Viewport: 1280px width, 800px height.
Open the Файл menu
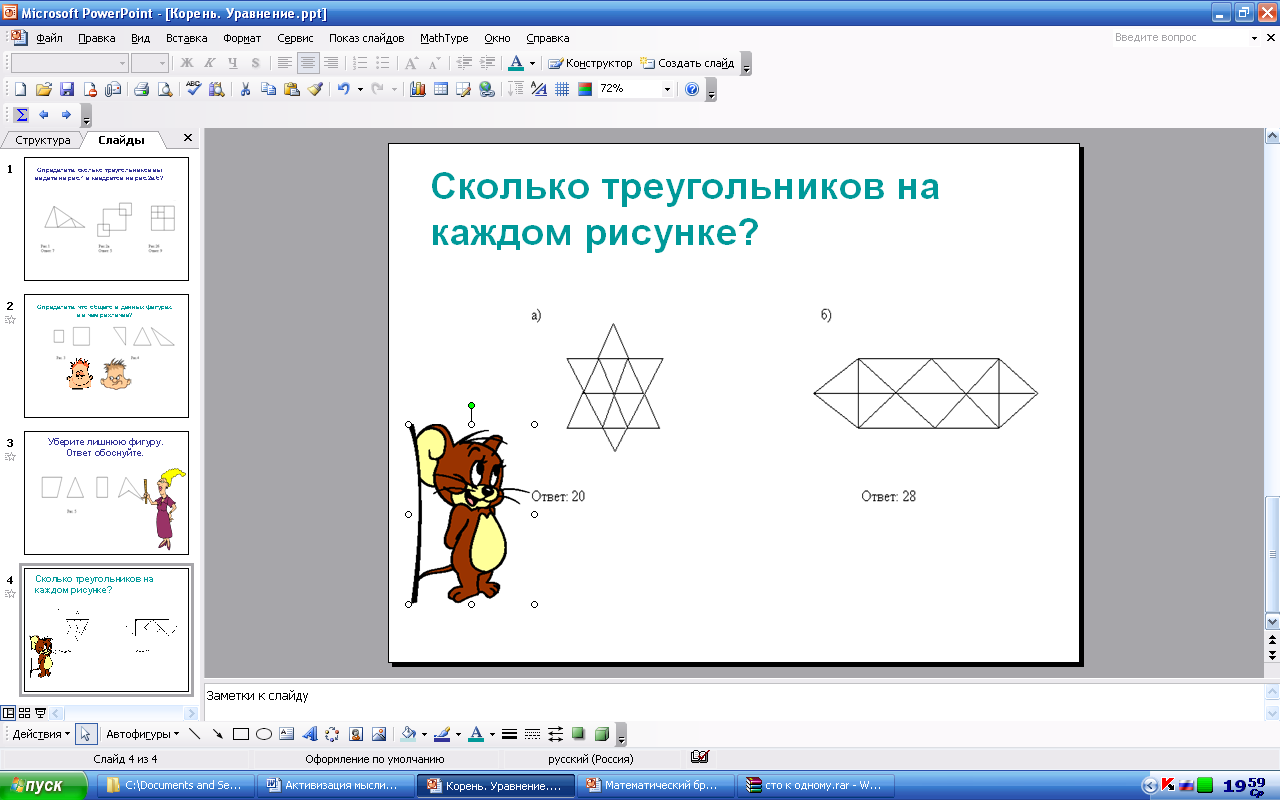pyautogui.click(x=49, y=38)
